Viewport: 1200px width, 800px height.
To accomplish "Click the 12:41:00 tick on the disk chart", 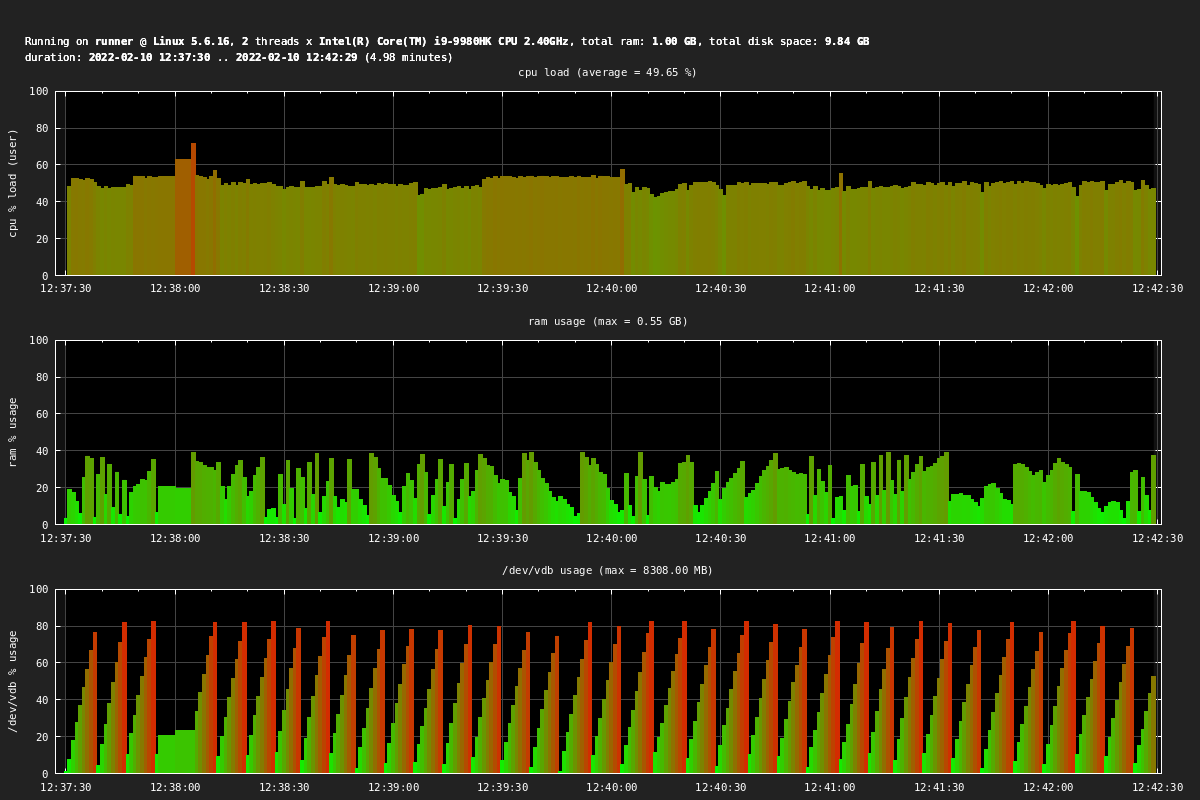I will (829, 788).
